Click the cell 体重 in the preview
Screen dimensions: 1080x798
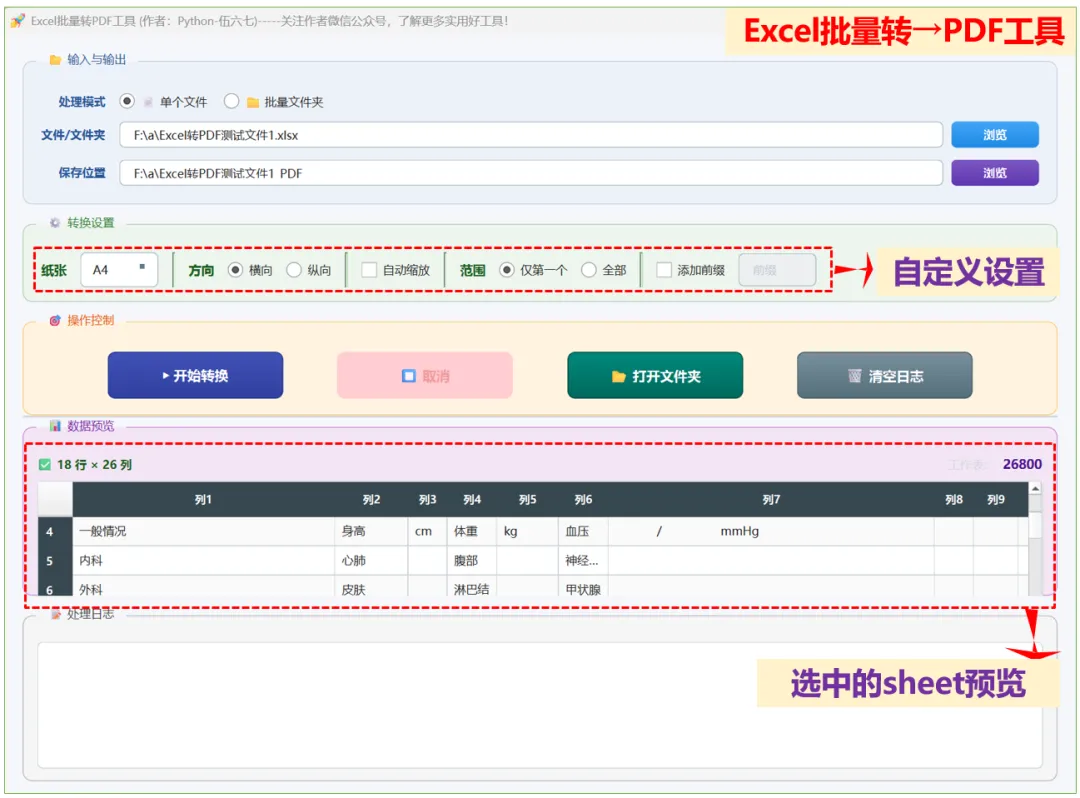[x=472, y=532]
